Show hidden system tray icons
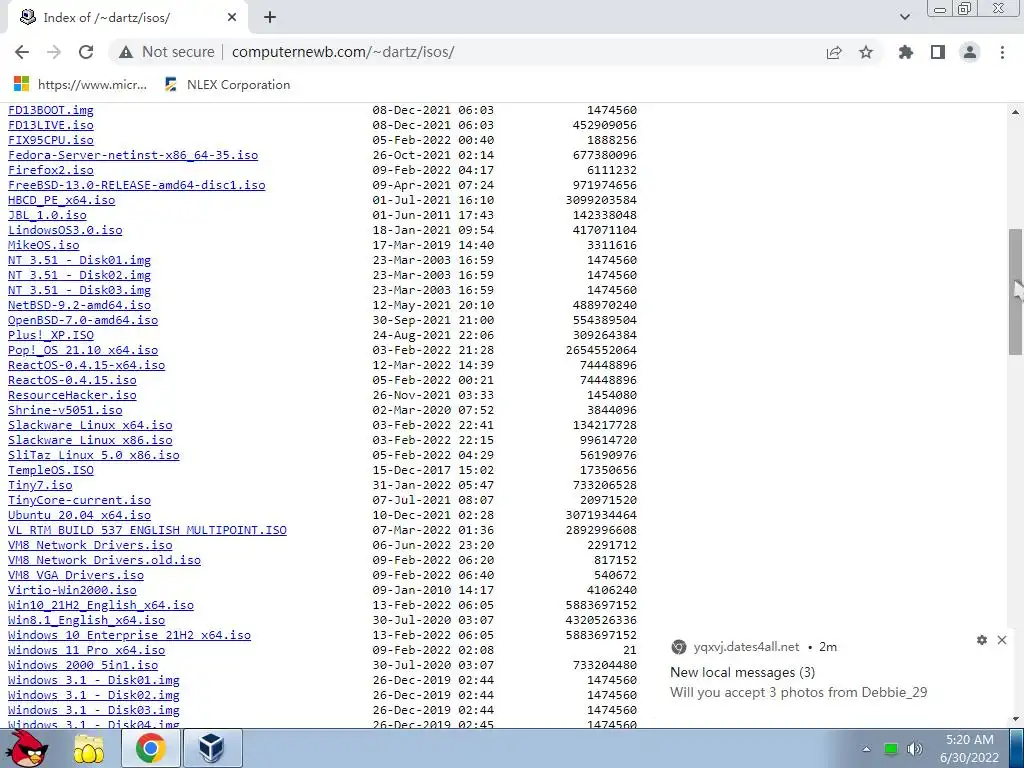The image size is (1024, 768). click(866, 749)
